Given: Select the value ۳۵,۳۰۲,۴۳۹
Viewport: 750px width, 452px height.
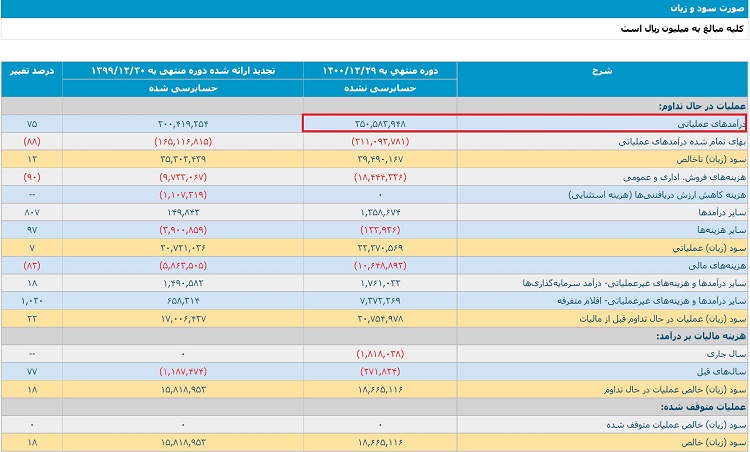Looking at the screenshot, I should coord(183,159).
